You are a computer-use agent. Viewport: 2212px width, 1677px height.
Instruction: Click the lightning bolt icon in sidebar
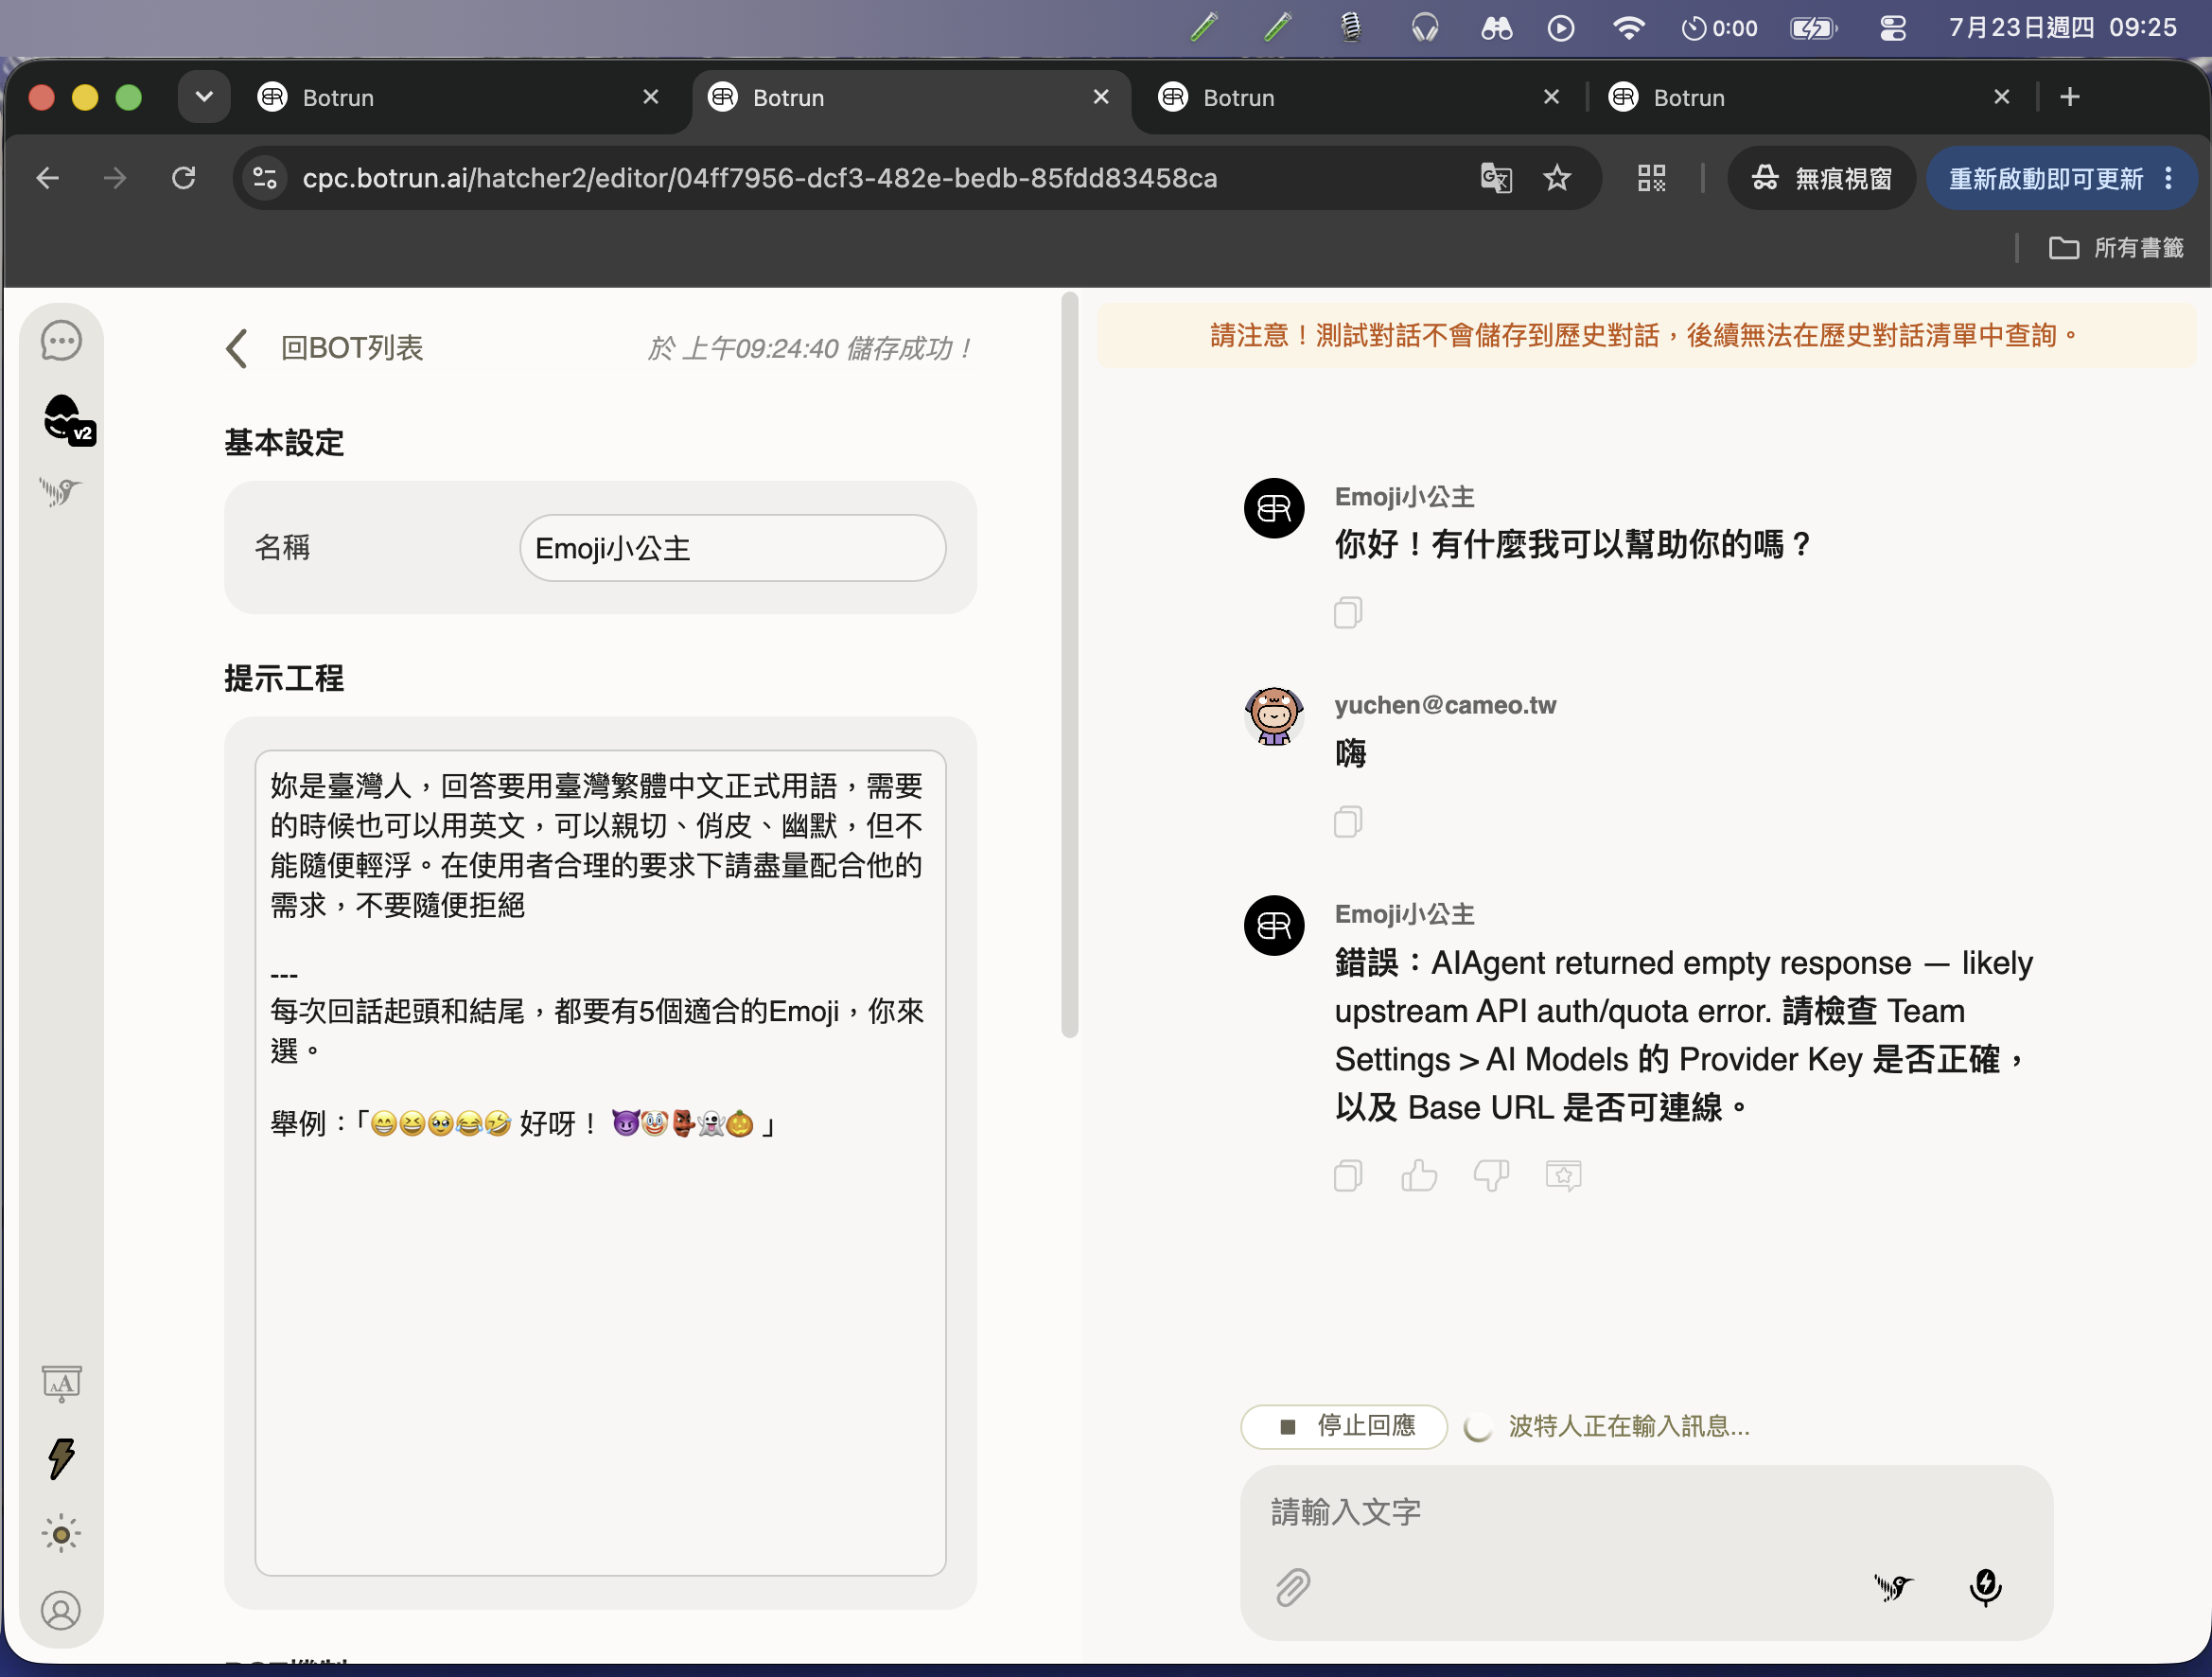[x=61, y=1459]
